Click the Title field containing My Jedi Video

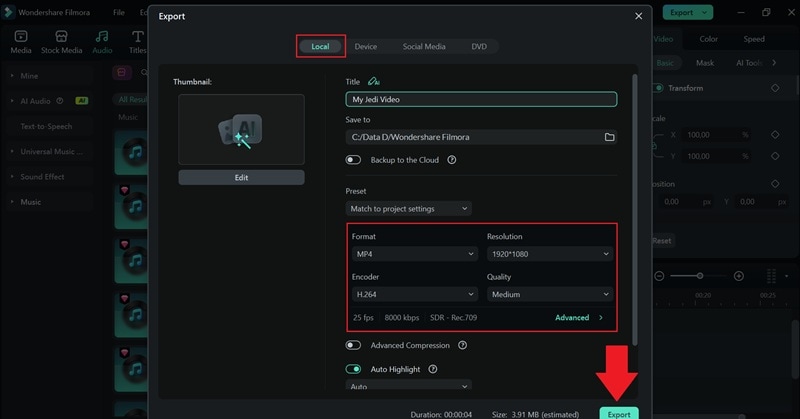tap(481, 99)
